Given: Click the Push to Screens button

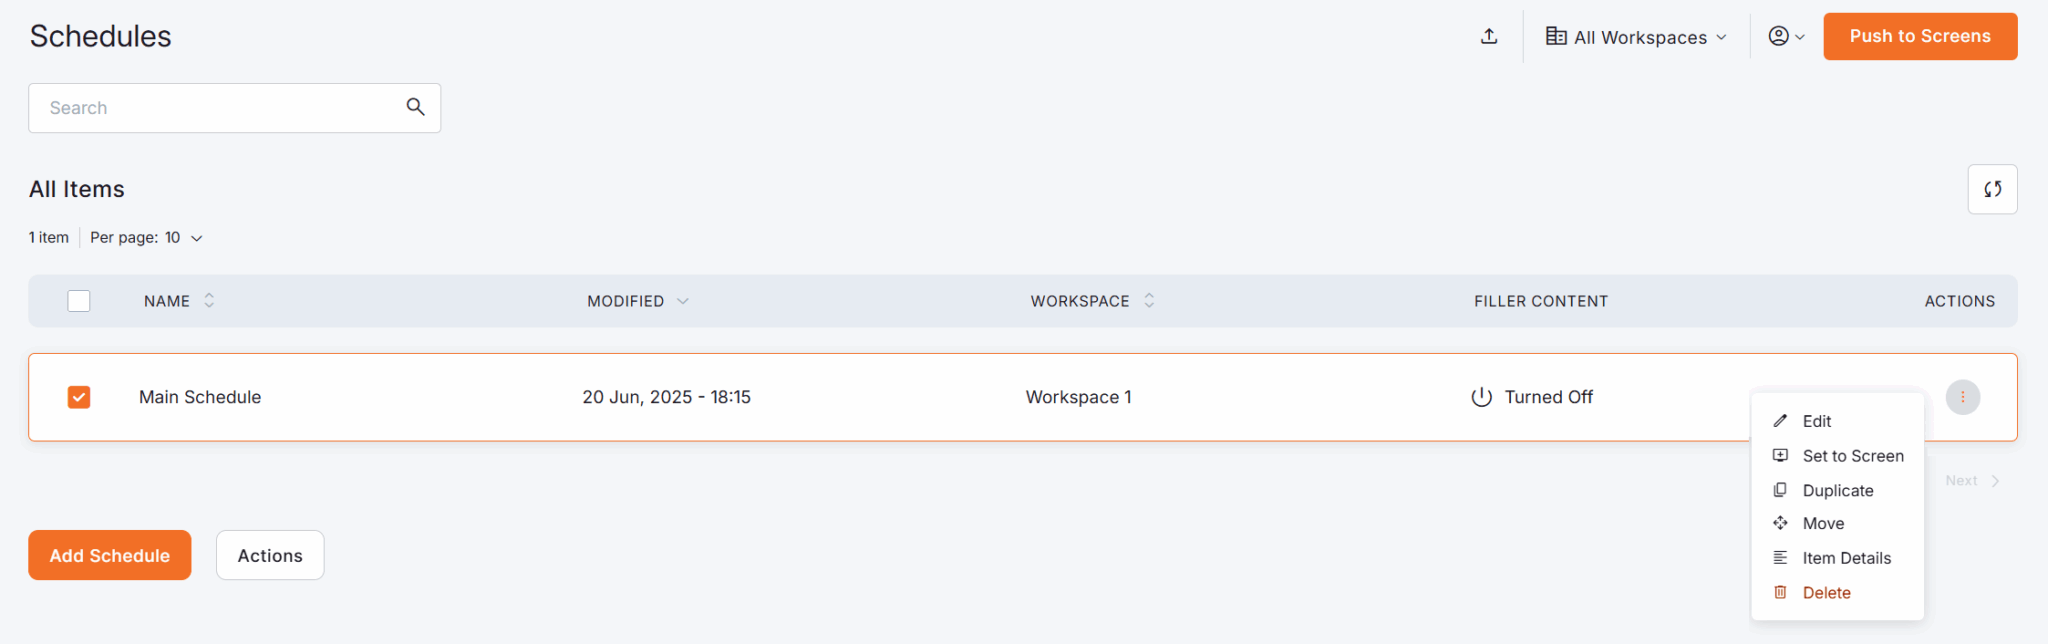Looking at the screenshot, I should coord(1919,36).
